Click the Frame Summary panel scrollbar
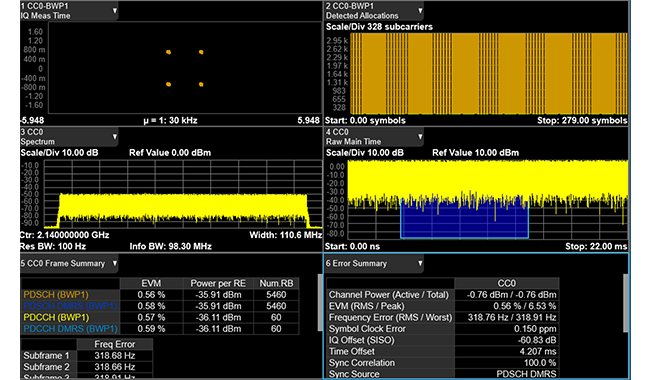 320,302
